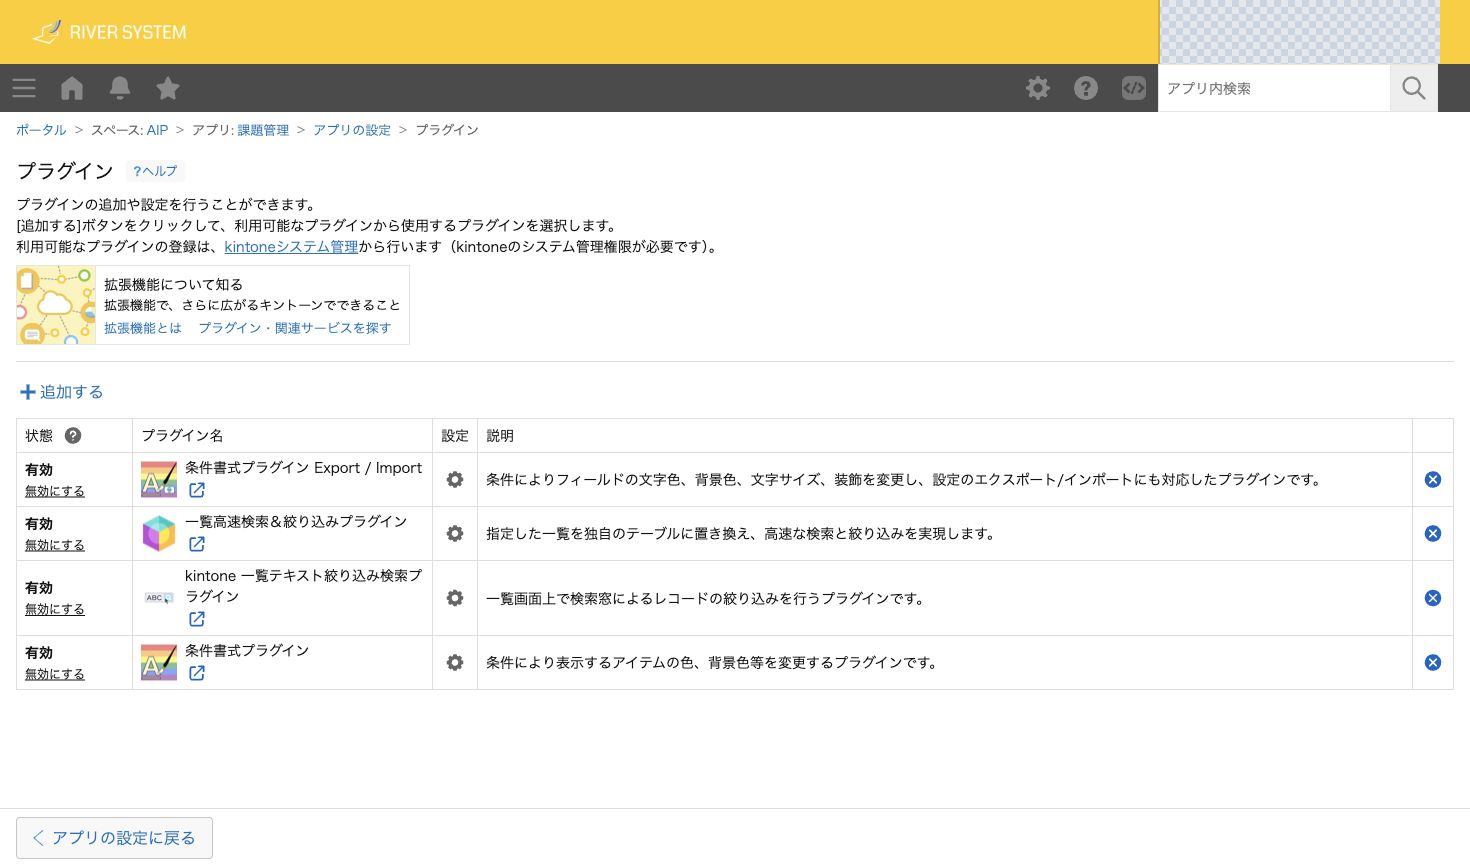1470x867 pixels.
Task: Click the プラグイン名 column header
Action: click(182, 436)
